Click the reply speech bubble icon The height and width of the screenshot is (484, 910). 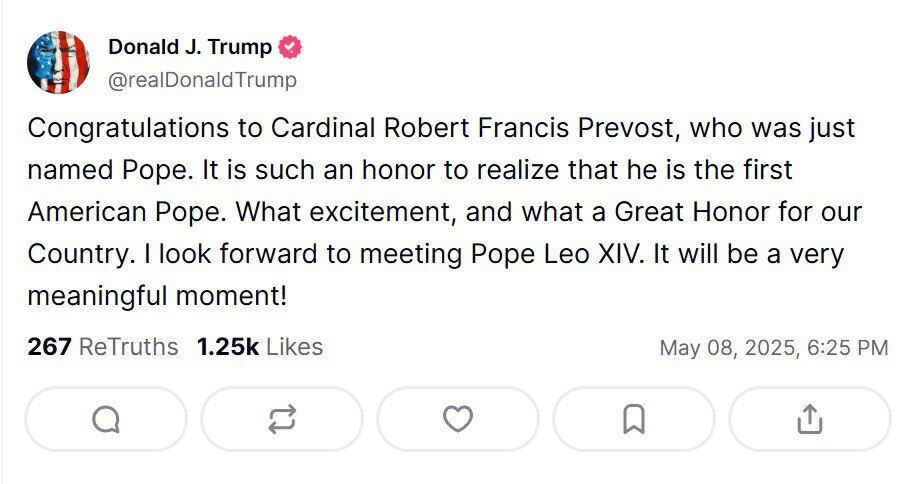(x=106, y=419)
